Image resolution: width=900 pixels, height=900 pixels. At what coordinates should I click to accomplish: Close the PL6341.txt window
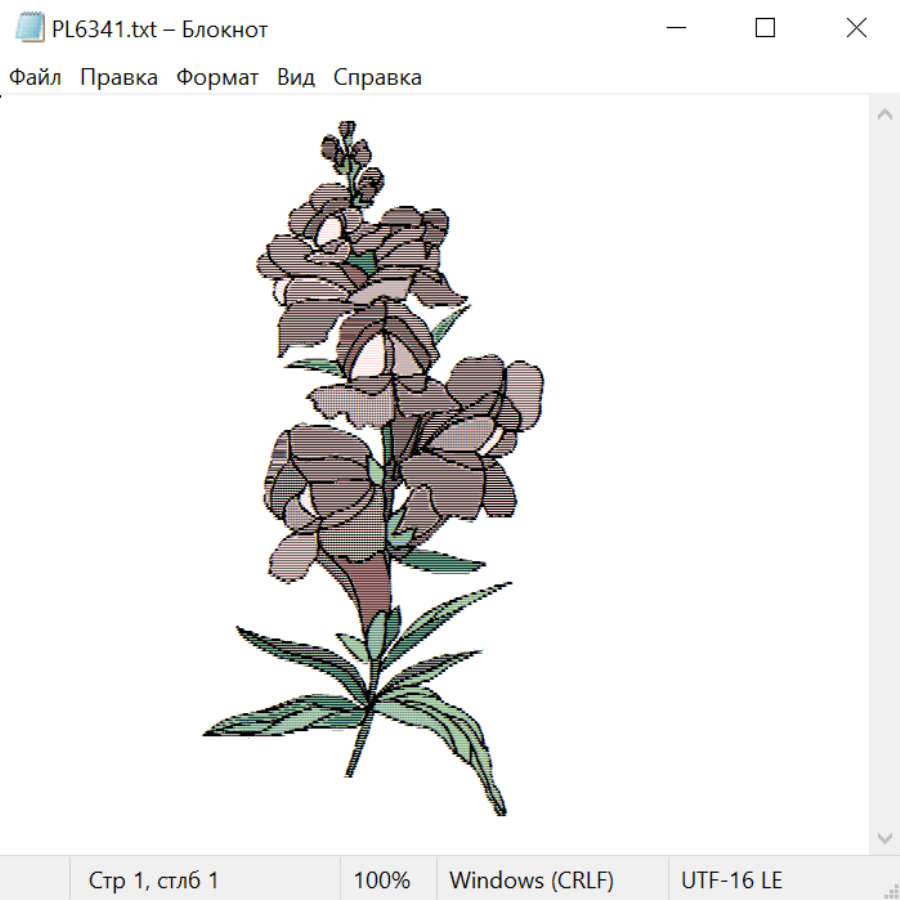[856, 28]
